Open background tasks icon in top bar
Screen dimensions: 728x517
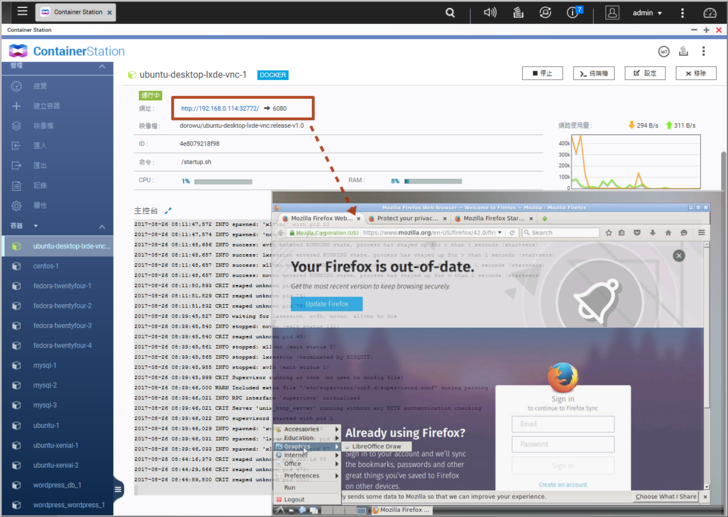coord(518,13)
